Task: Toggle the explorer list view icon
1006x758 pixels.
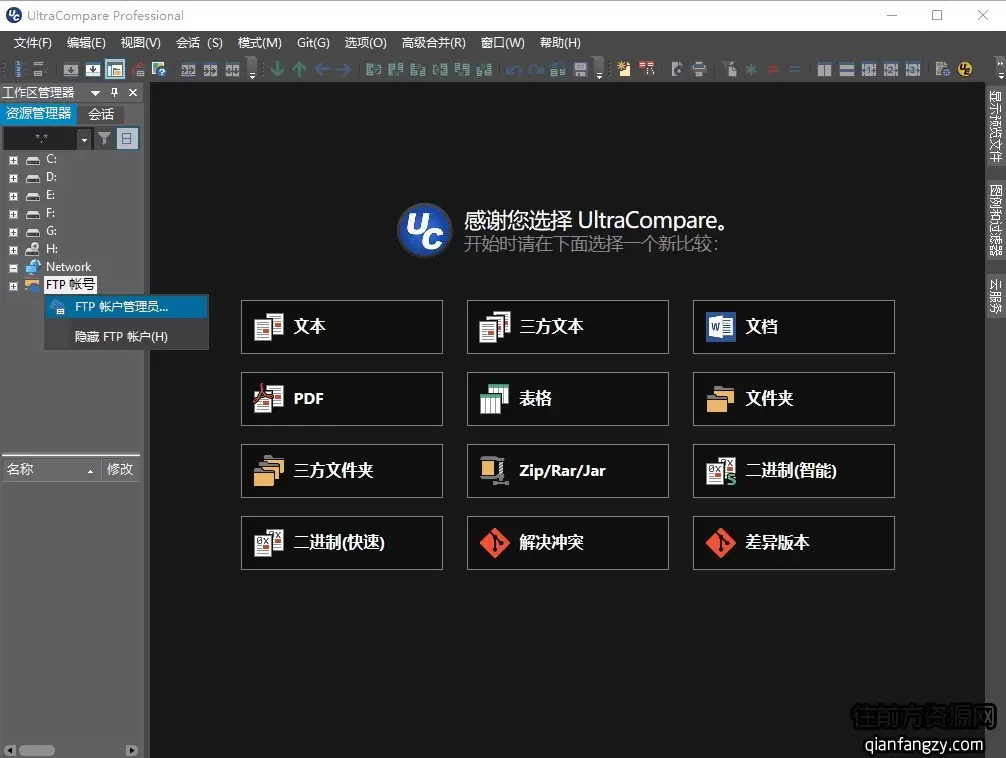Action: click(127, 138)
